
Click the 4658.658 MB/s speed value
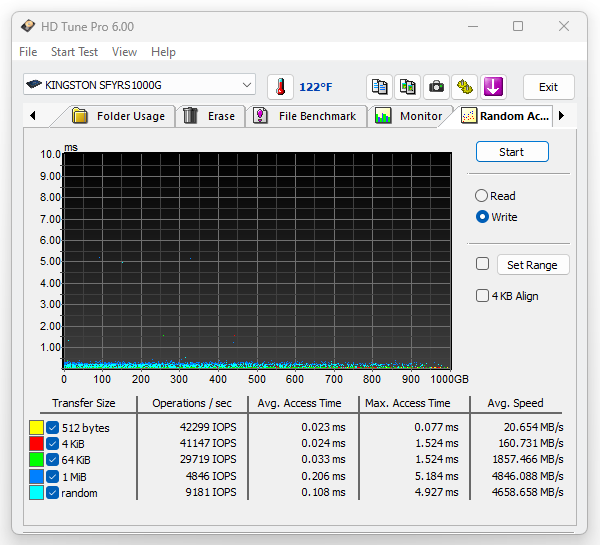[527, 492]
